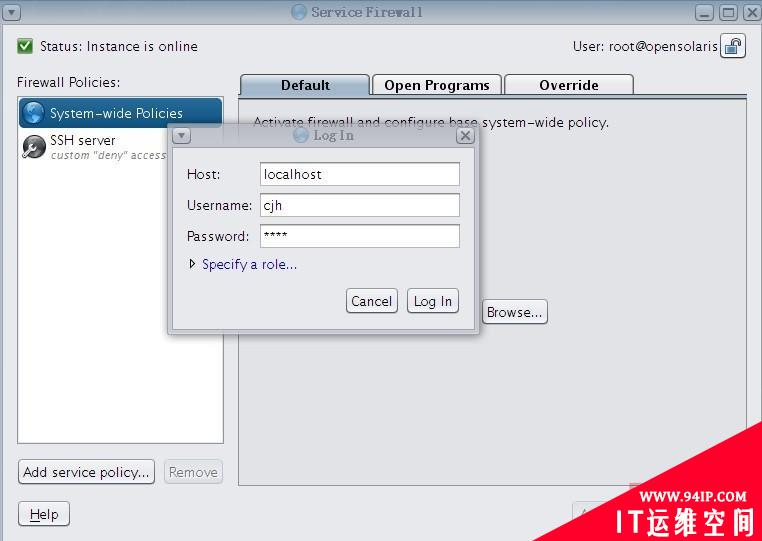Close the Service Firewall window
Viewport: 762px width, 541px height.
tap(752, 12)
